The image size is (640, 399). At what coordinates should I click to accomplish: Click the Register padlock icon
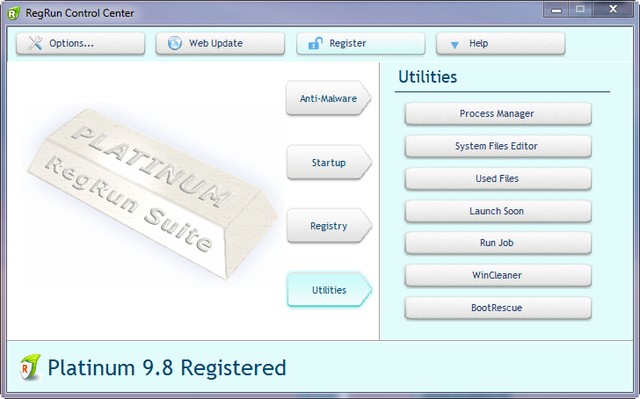[315, 43]
